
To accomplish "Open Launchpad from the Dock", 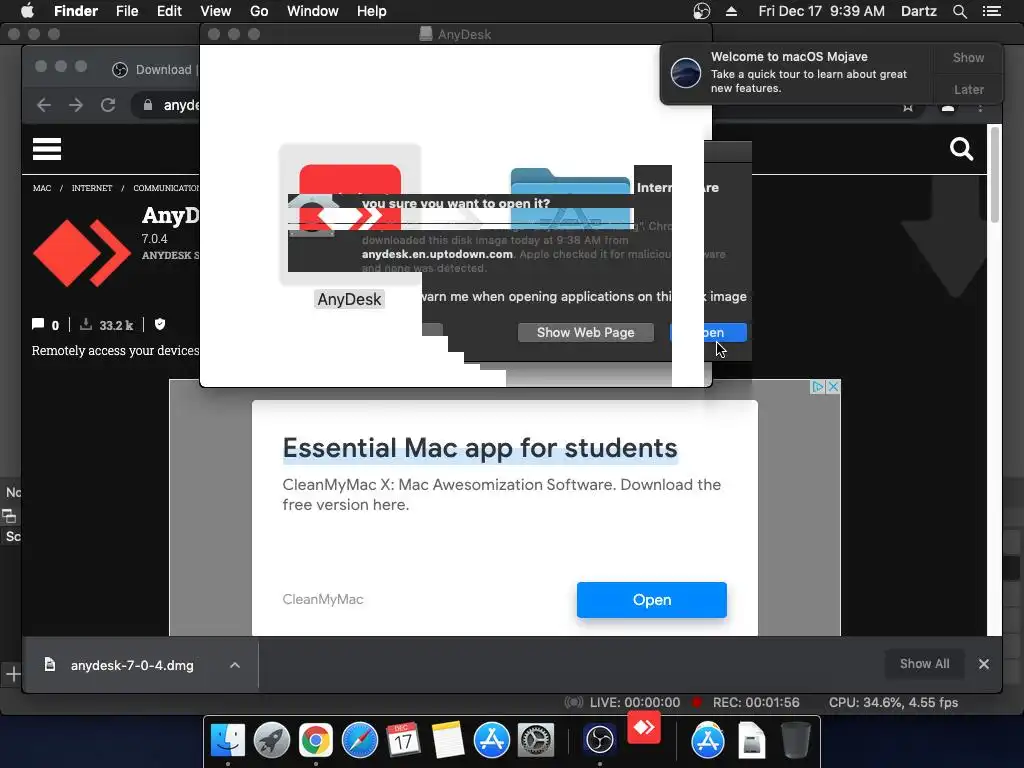I will click(272, 741).
